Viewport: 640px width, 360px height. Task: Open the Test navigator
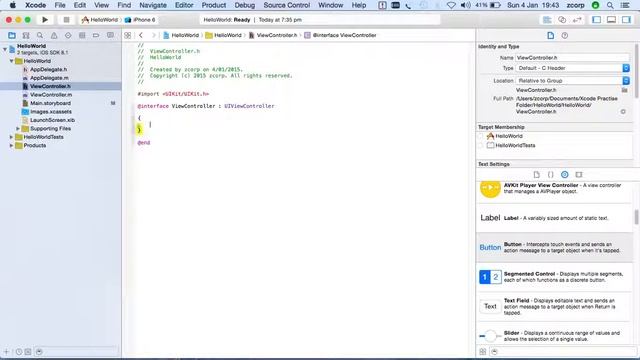coord(68,36)
